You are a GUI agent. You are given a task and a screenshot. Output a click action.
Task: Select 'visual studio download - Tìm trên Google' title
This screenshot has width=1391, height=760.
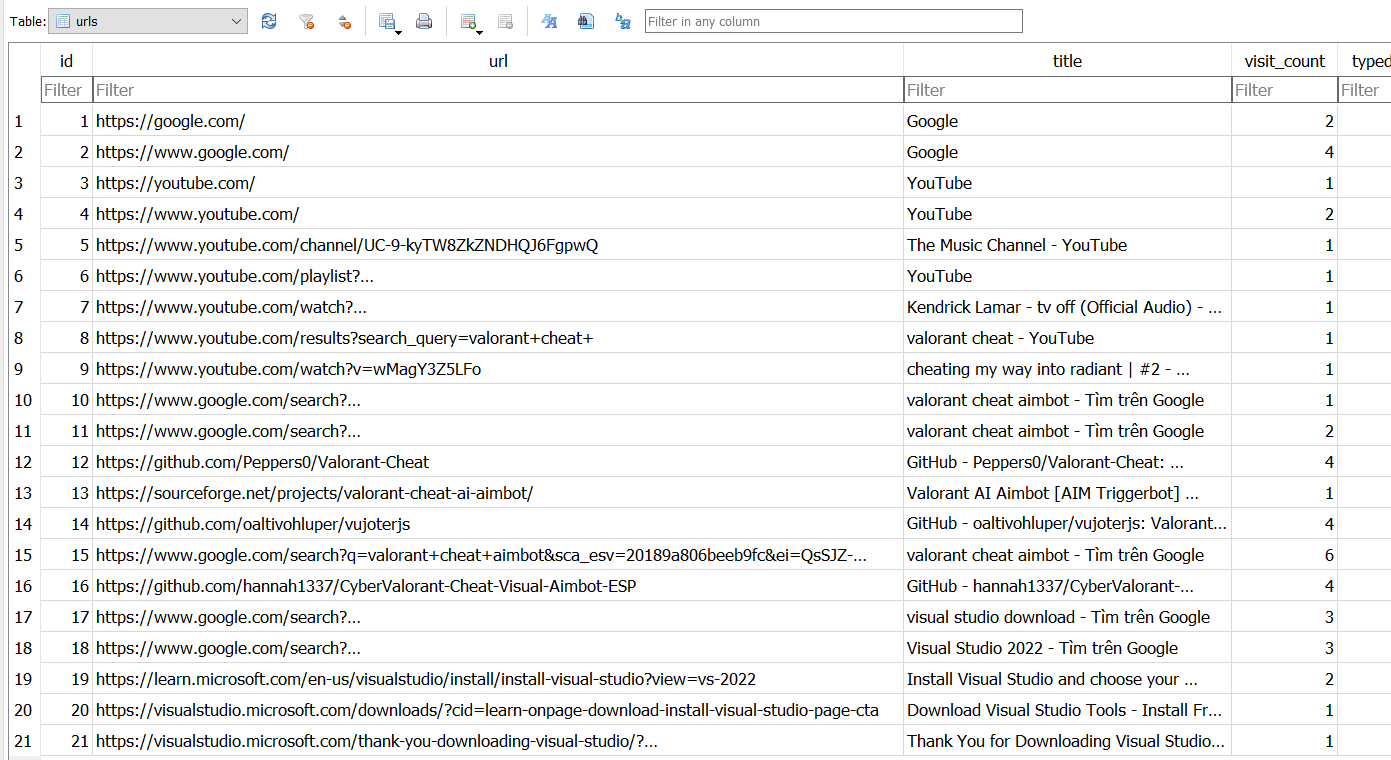point(1067,617)
